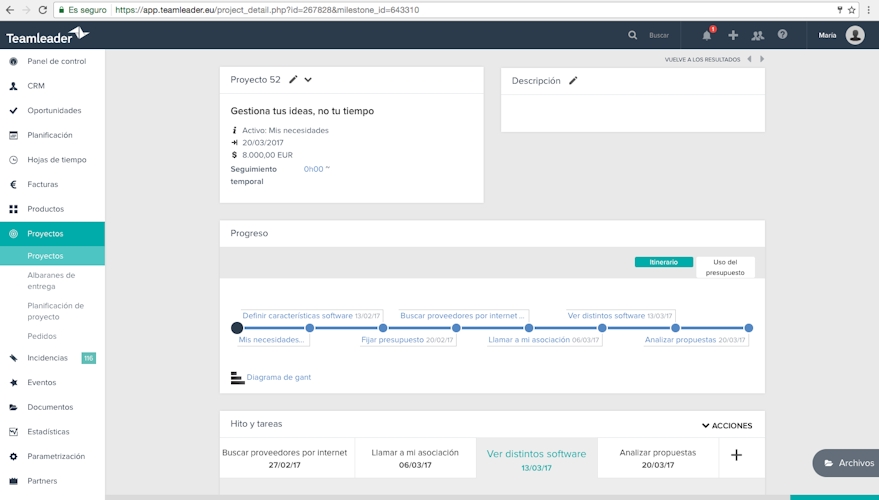The height and width of the screenshot is (500, 879).
Task: Go to previous result arrow
Action: click(749, 59)
